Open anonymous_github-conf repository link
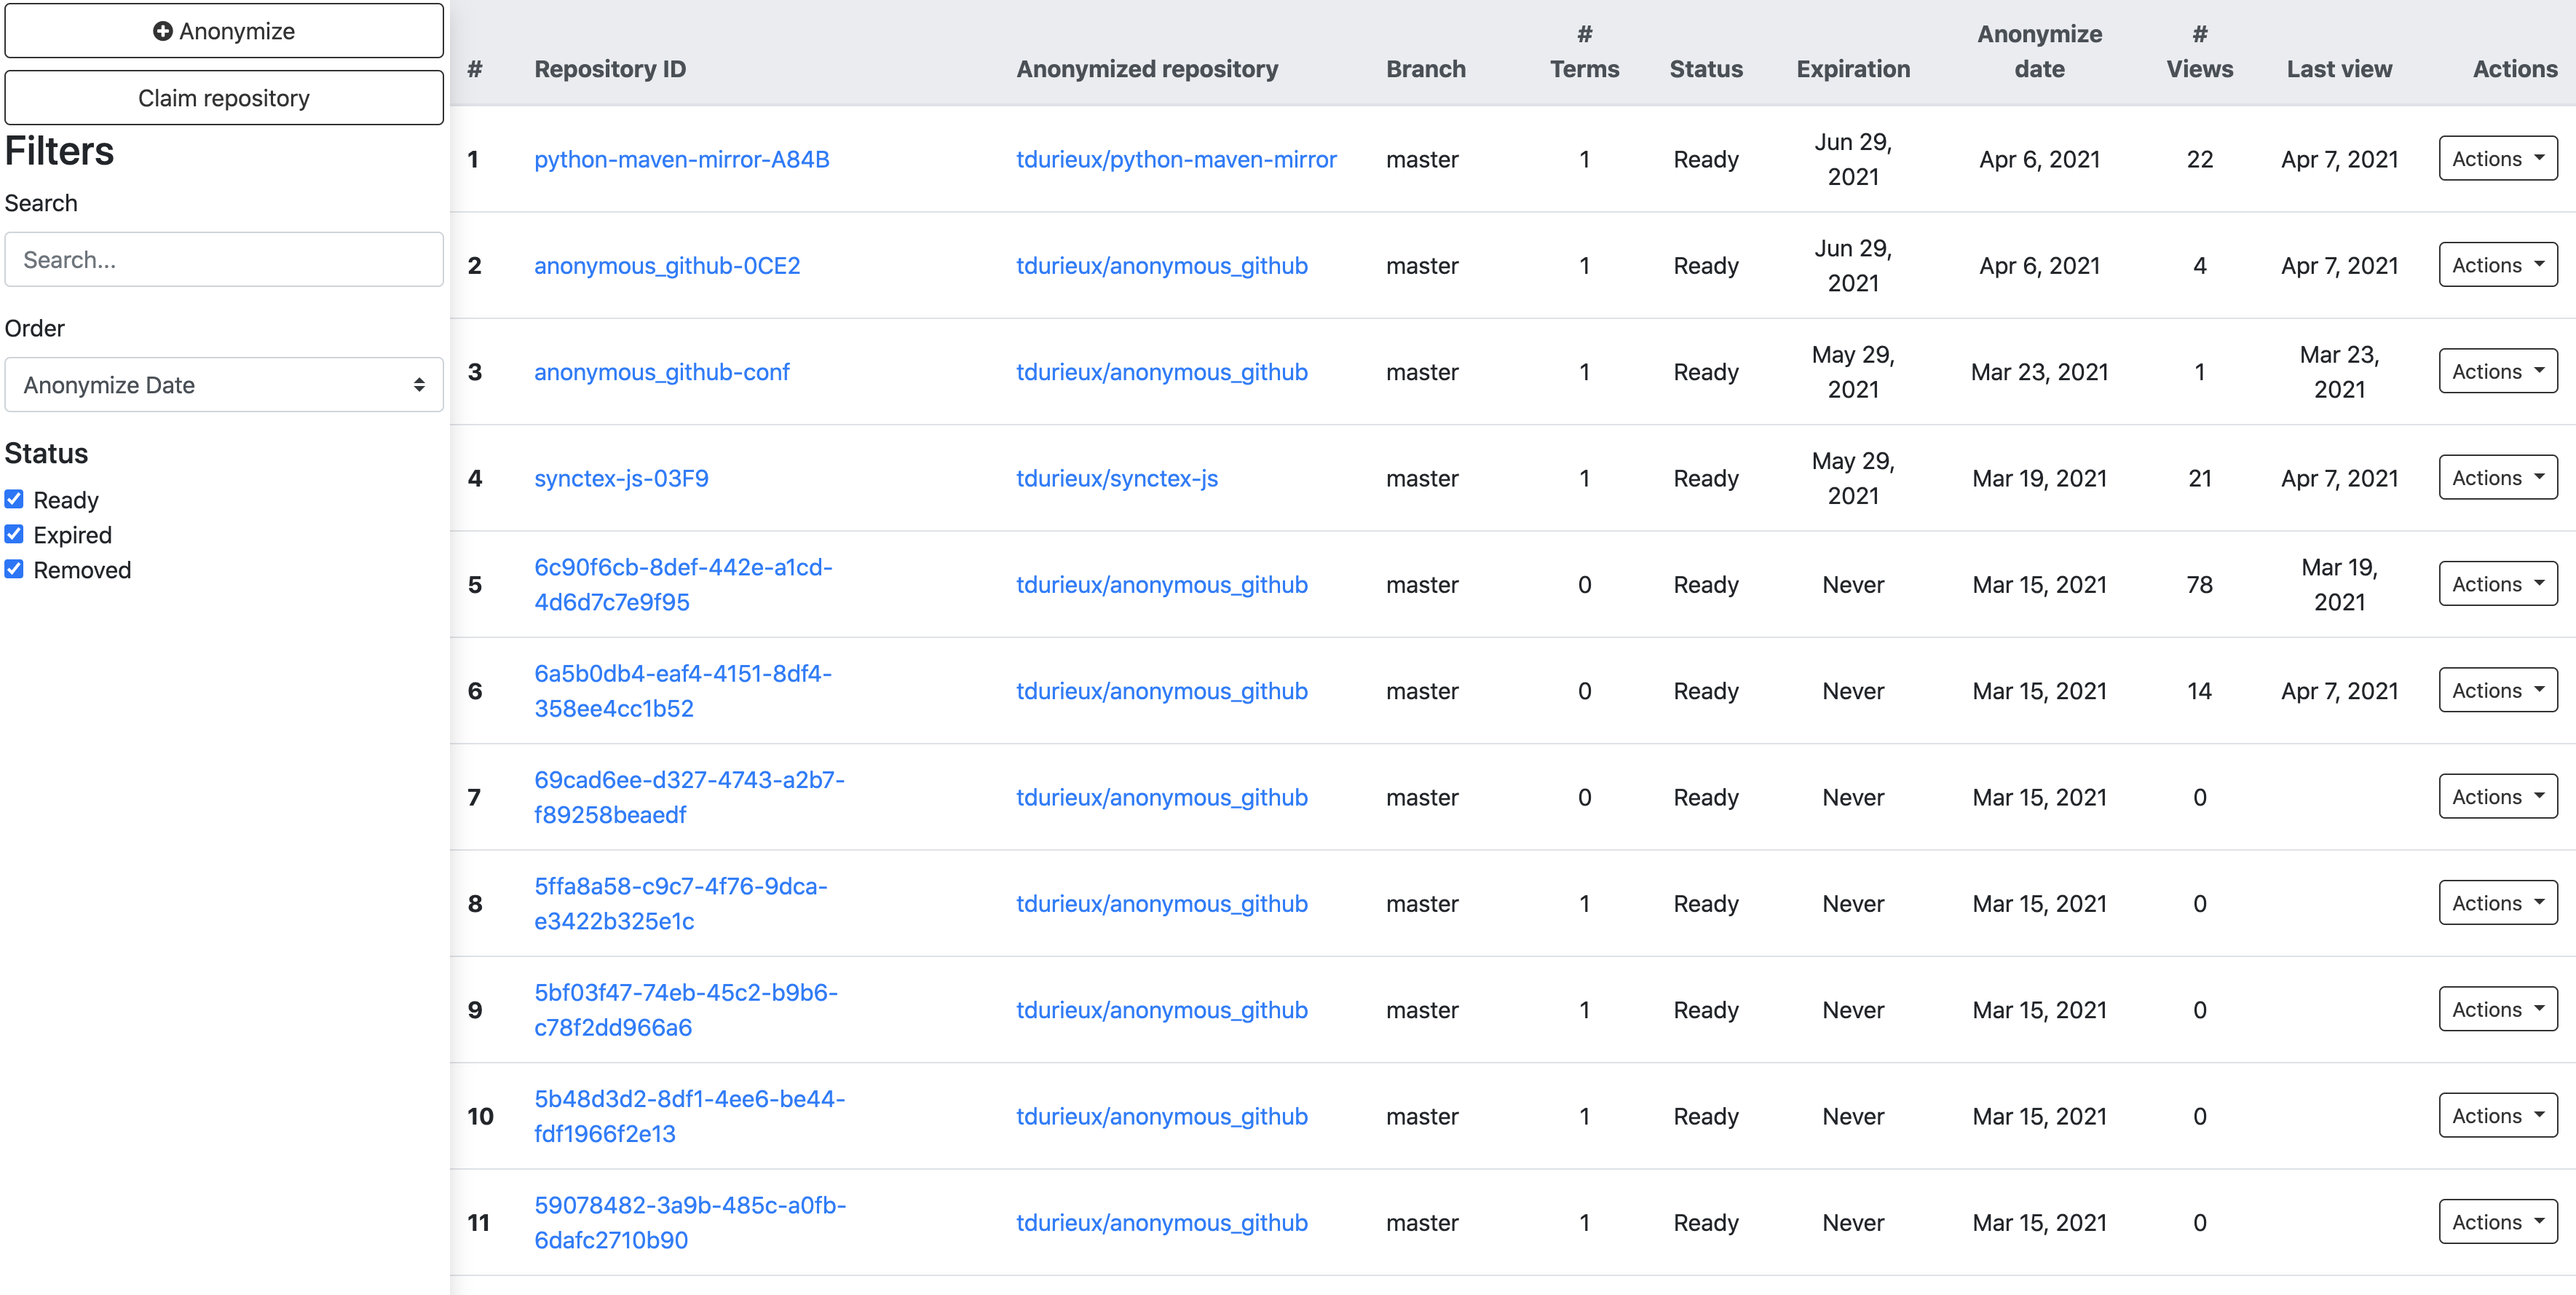2576x1295 pixels. [662, 372]
